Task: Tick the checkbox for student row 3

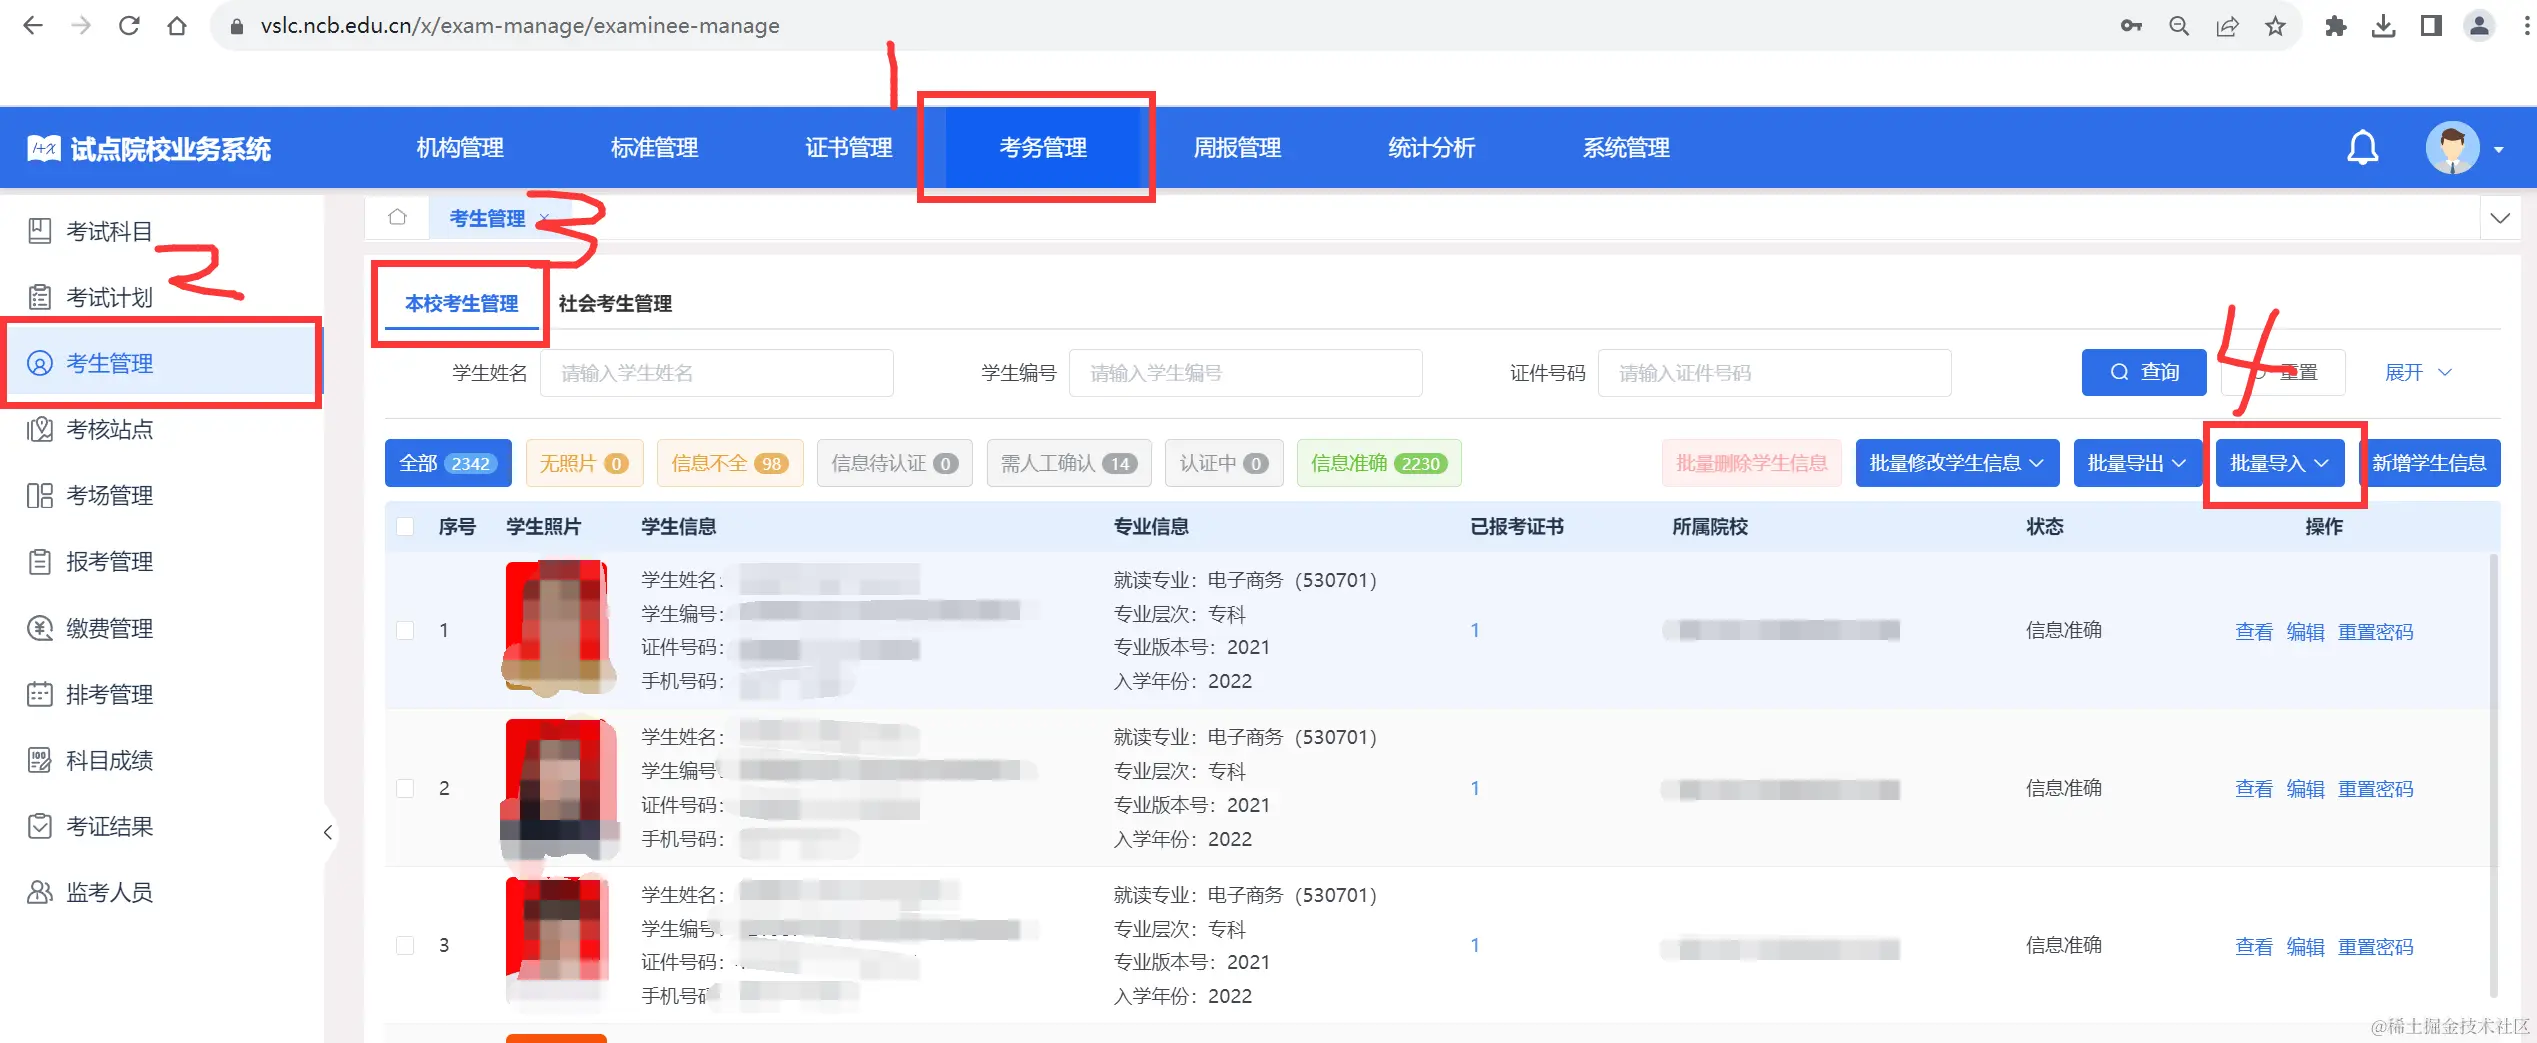Action: click(405, 945)
